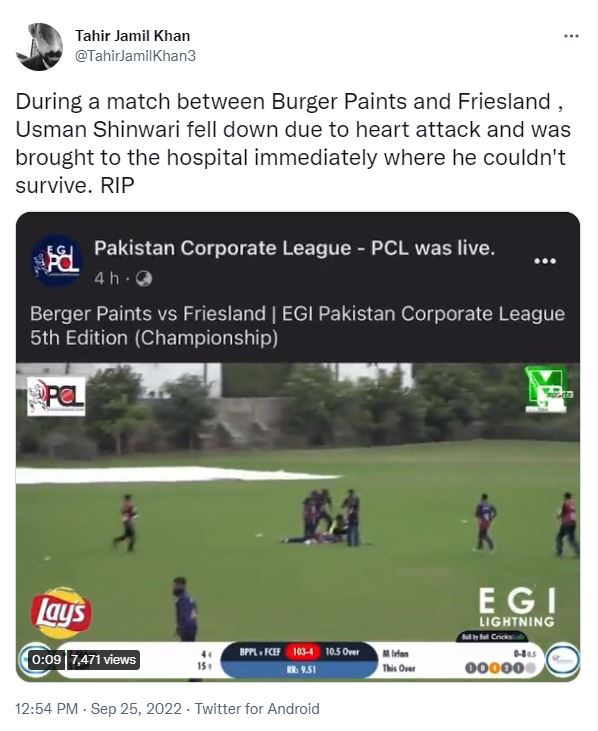The image size is (598, 731).
Task: Click the BPPL v FCEF score banner
Action: point(299,660)
